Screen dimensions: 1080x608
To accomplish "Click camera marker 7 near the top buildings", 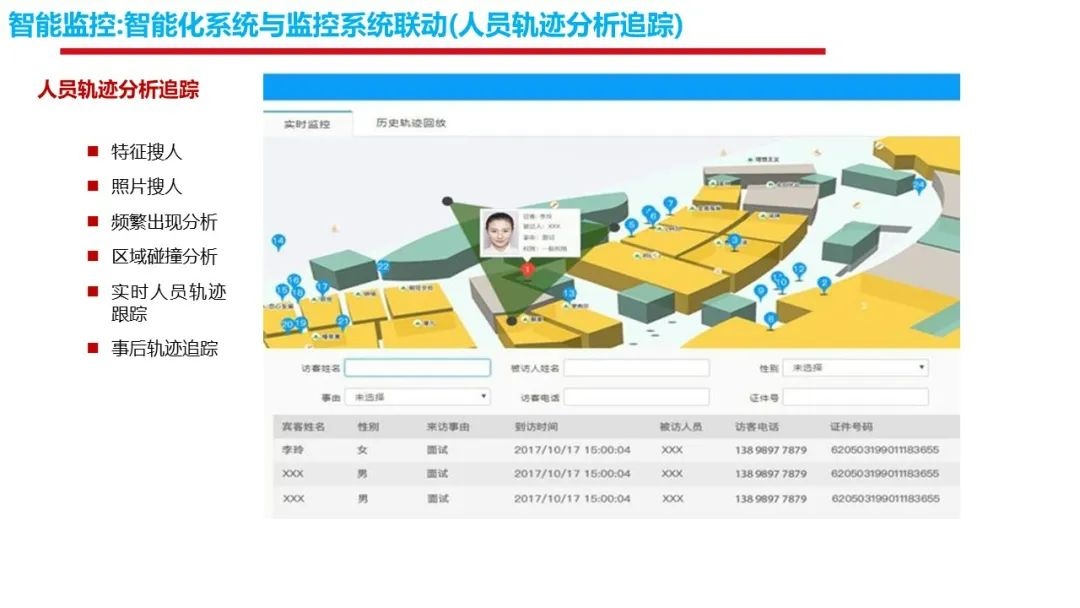I will (x=670, y=202).
